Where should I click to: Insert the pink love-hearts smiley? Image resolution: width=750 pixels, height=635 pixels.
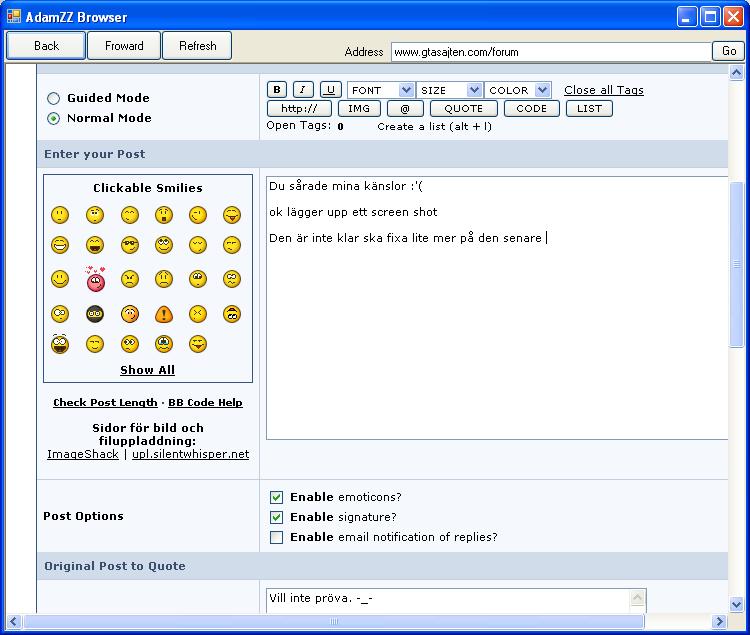pos(95,279)
